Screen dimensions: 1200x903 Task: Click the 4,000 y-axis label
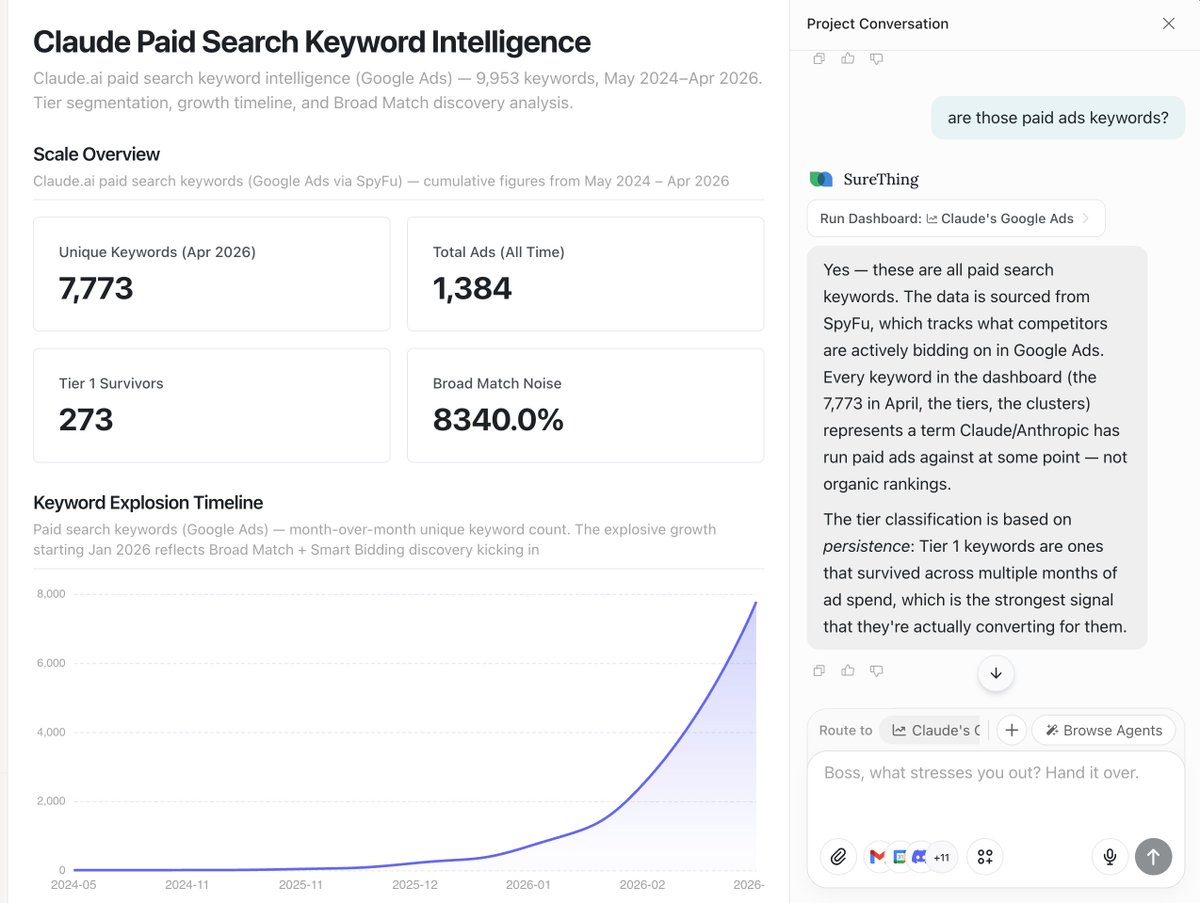pyautogui.click(x=49, y=732)
